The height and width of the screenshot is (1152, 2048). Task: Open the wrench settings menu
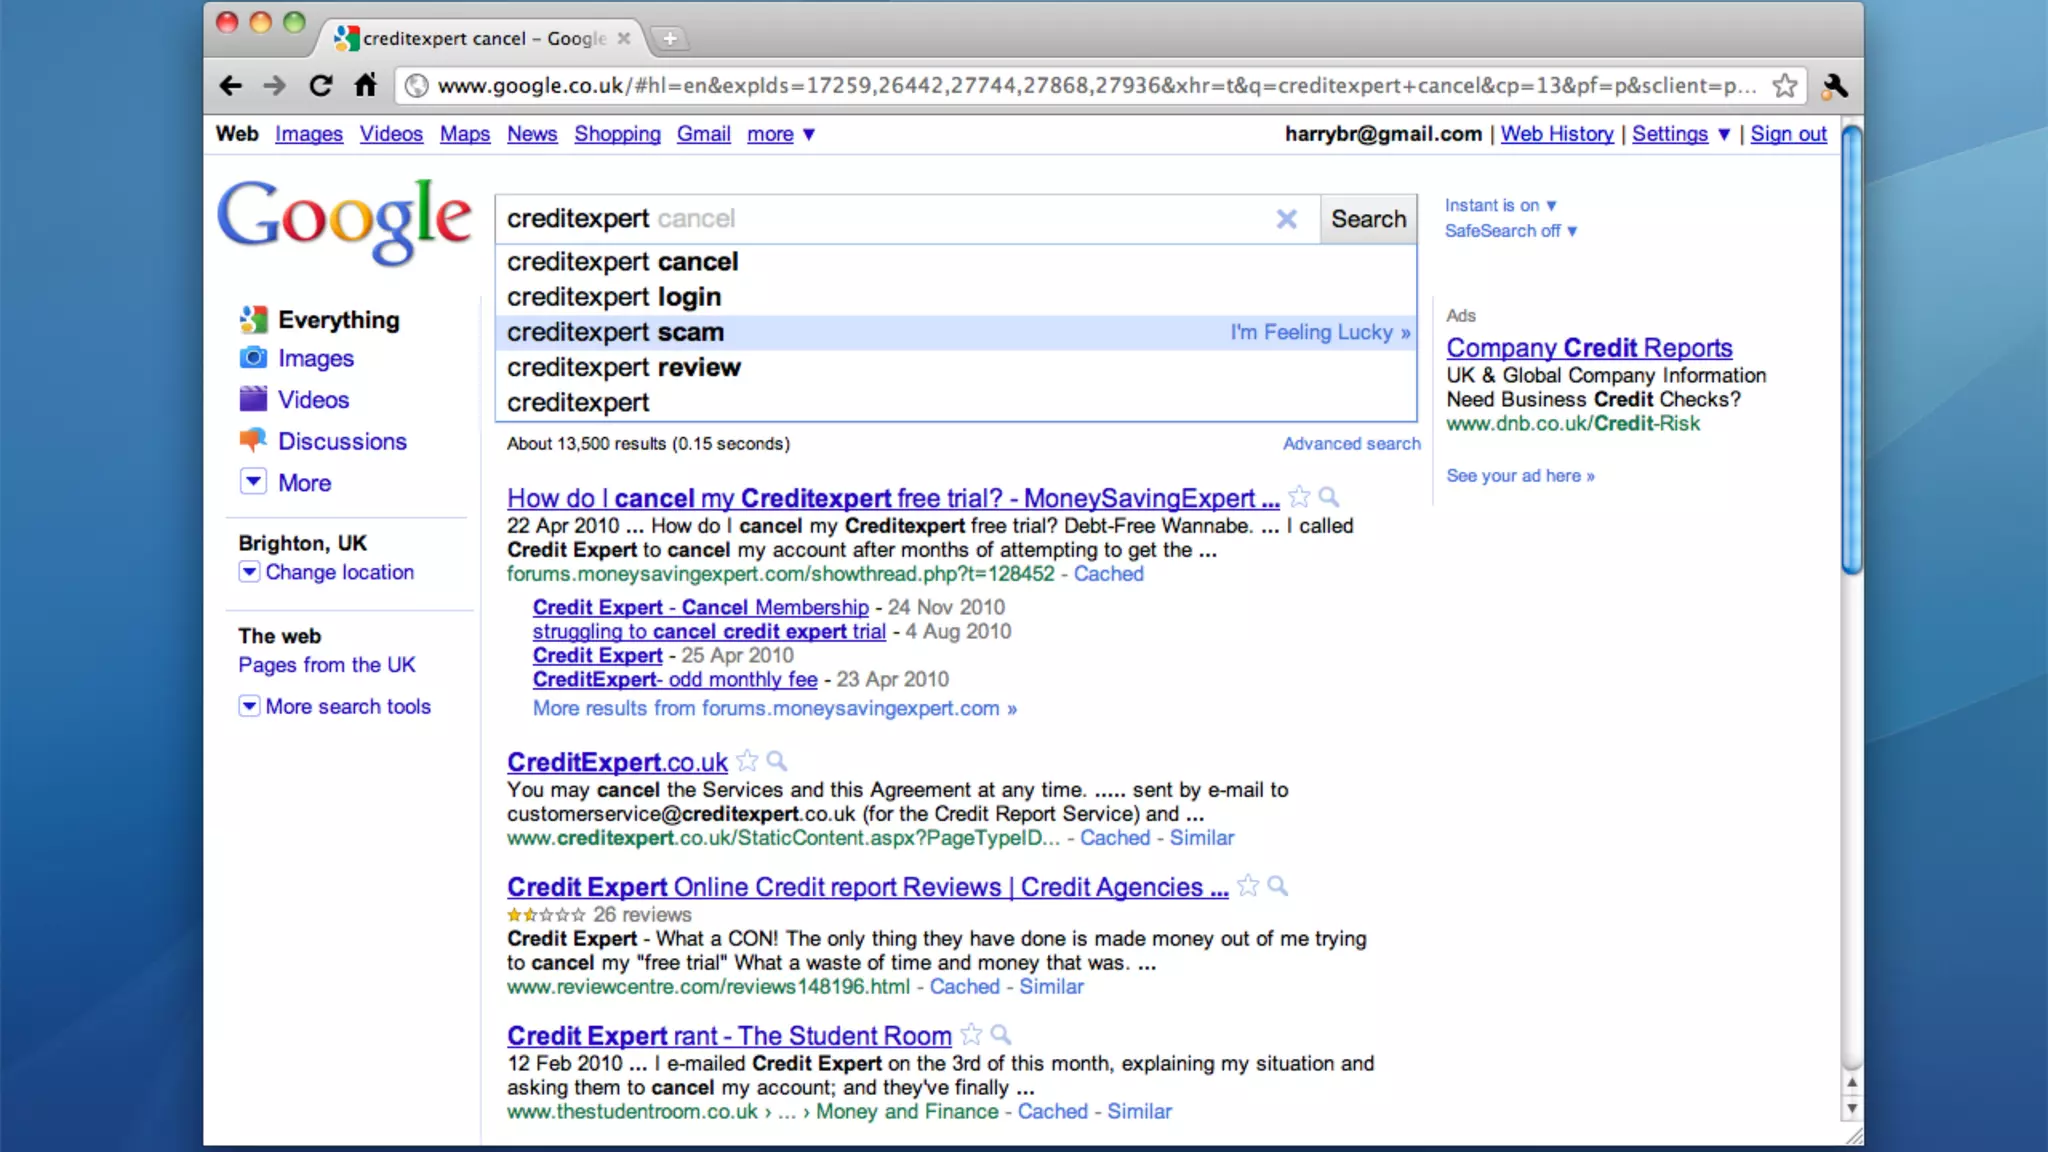pyautogui.click(x=1834, y=86)
